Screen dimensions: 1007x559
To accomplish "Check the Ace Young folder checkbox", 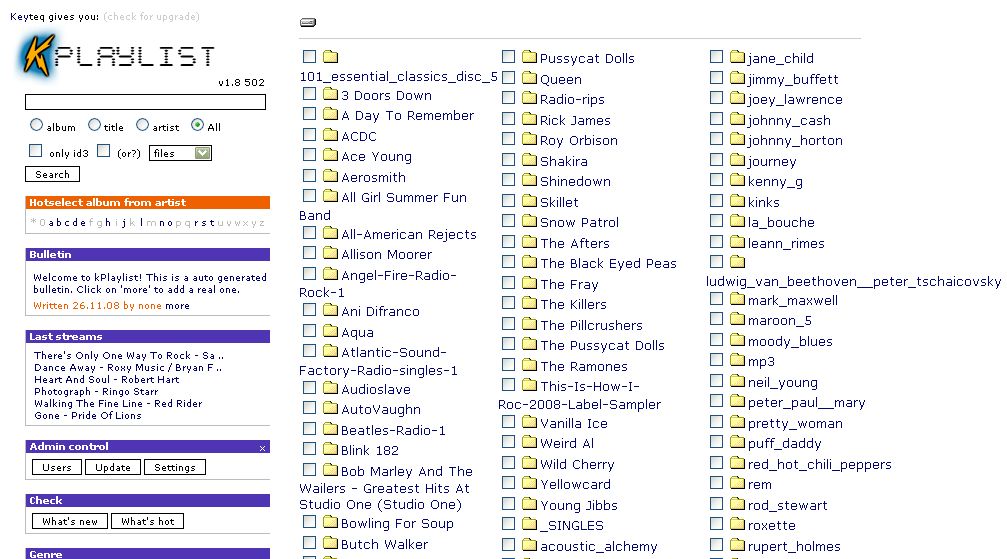I will pyautogui.click(x=310, y=155).
